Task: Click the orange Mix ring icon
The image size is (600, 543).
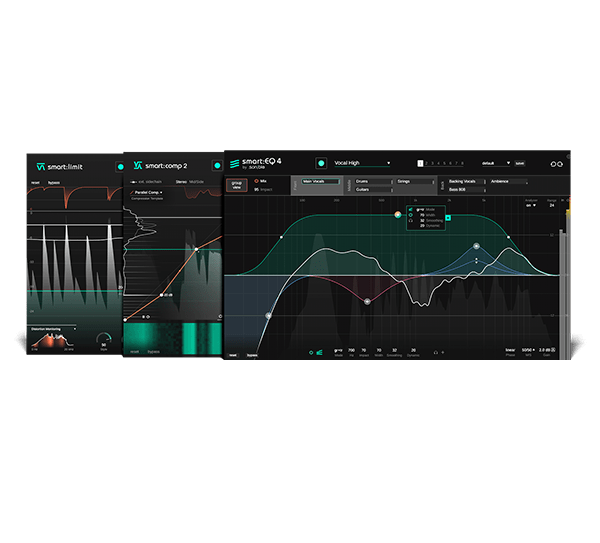Action: point(256,181)
